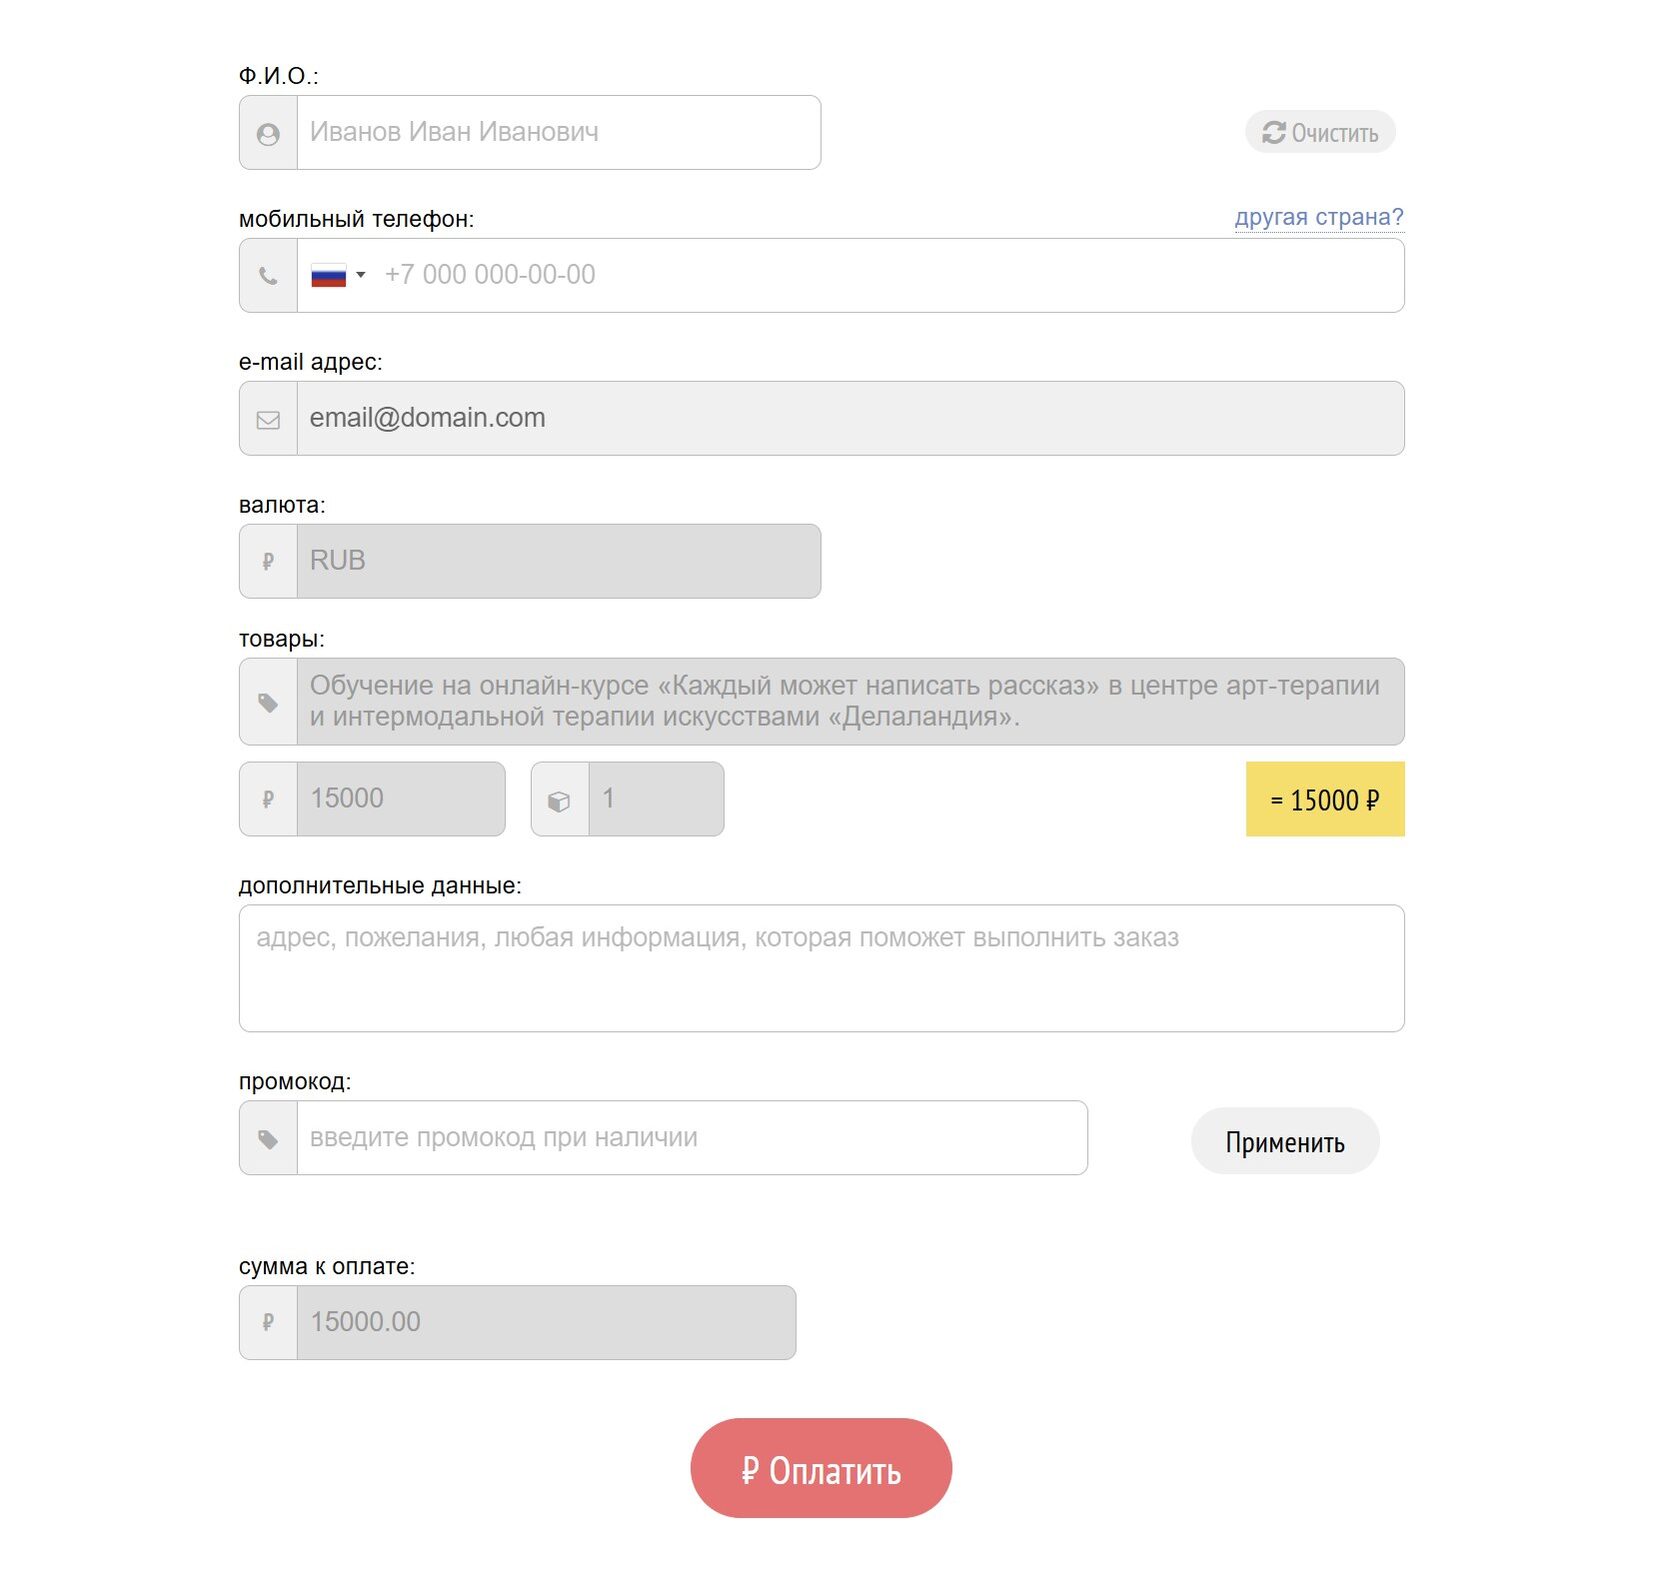Click the red Оплатить pay button

pos(821,1468)
